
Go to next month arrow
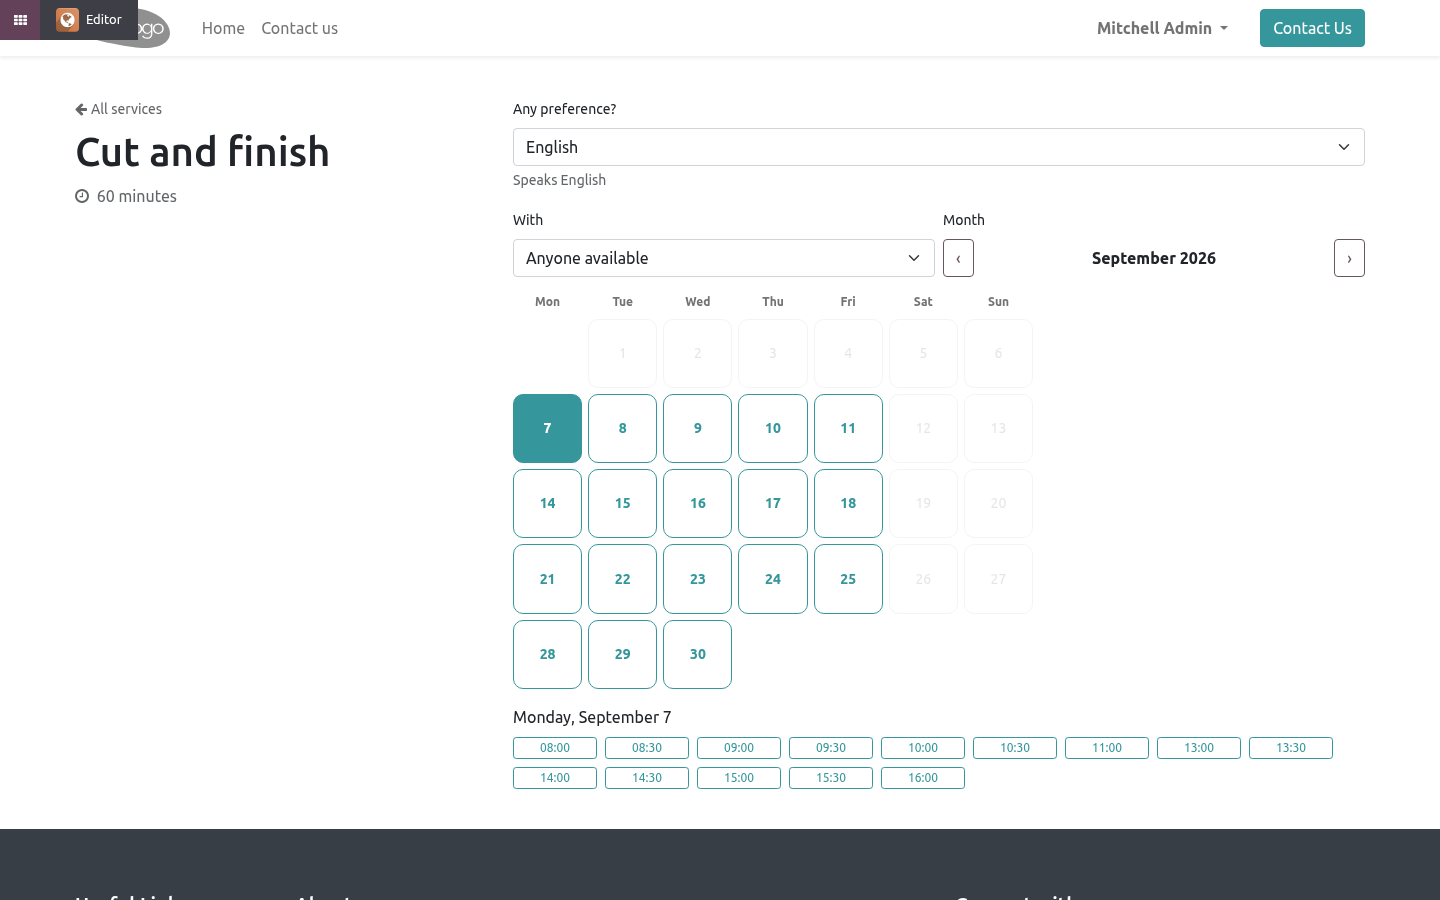(x=1349, y=258)
